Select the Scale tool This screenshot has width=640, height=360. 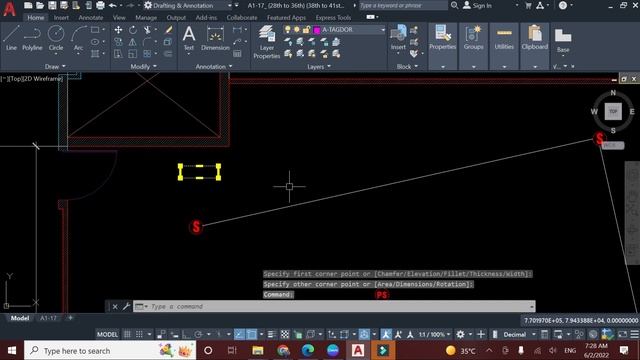pos(133,54)
